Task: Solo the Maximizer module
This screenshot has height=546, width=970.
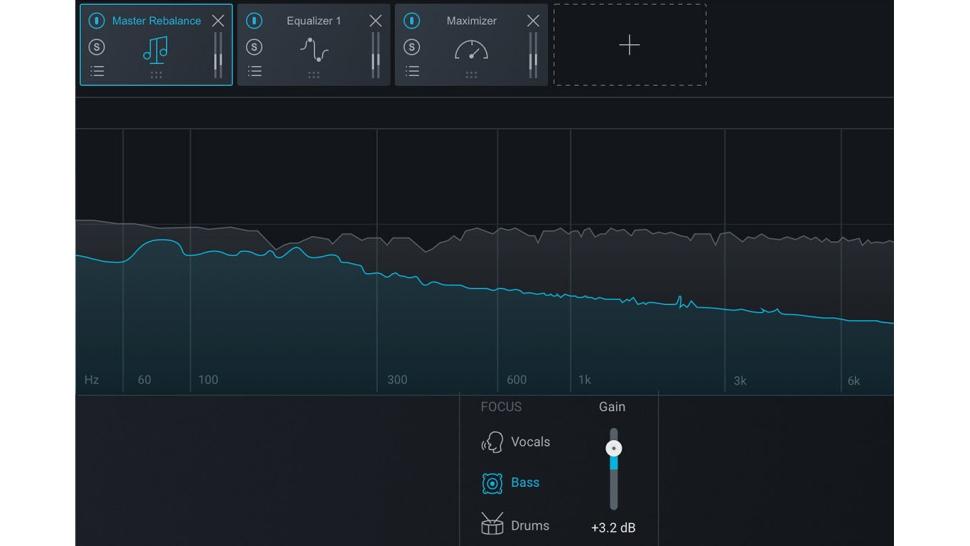Action: click(412, 47)
